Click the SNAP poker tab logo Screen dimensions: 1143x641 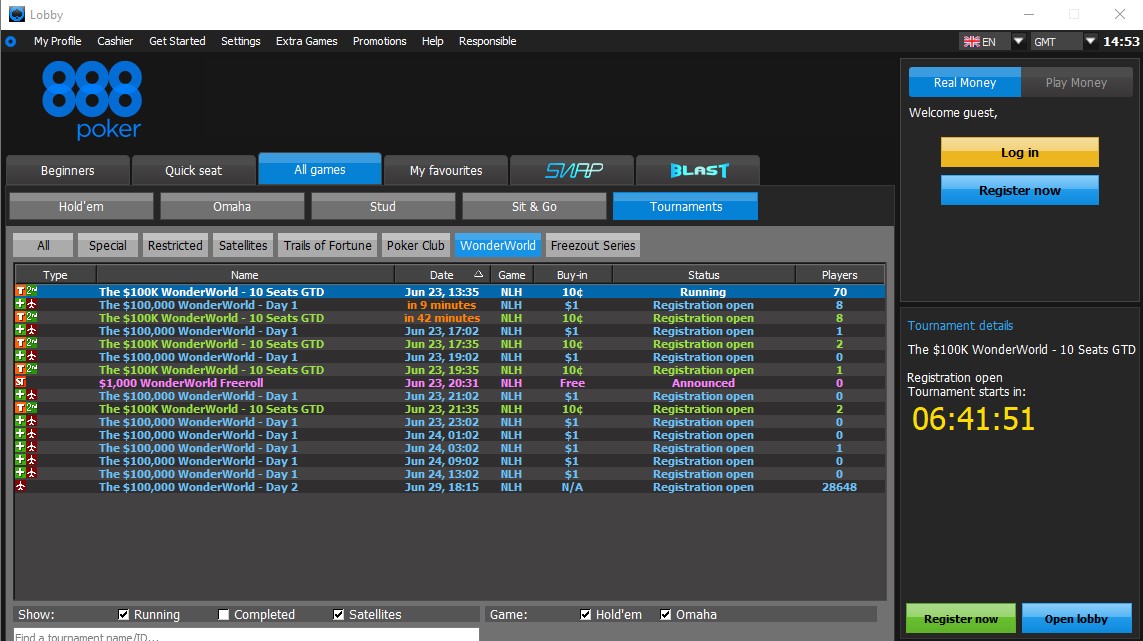point(573,170)
